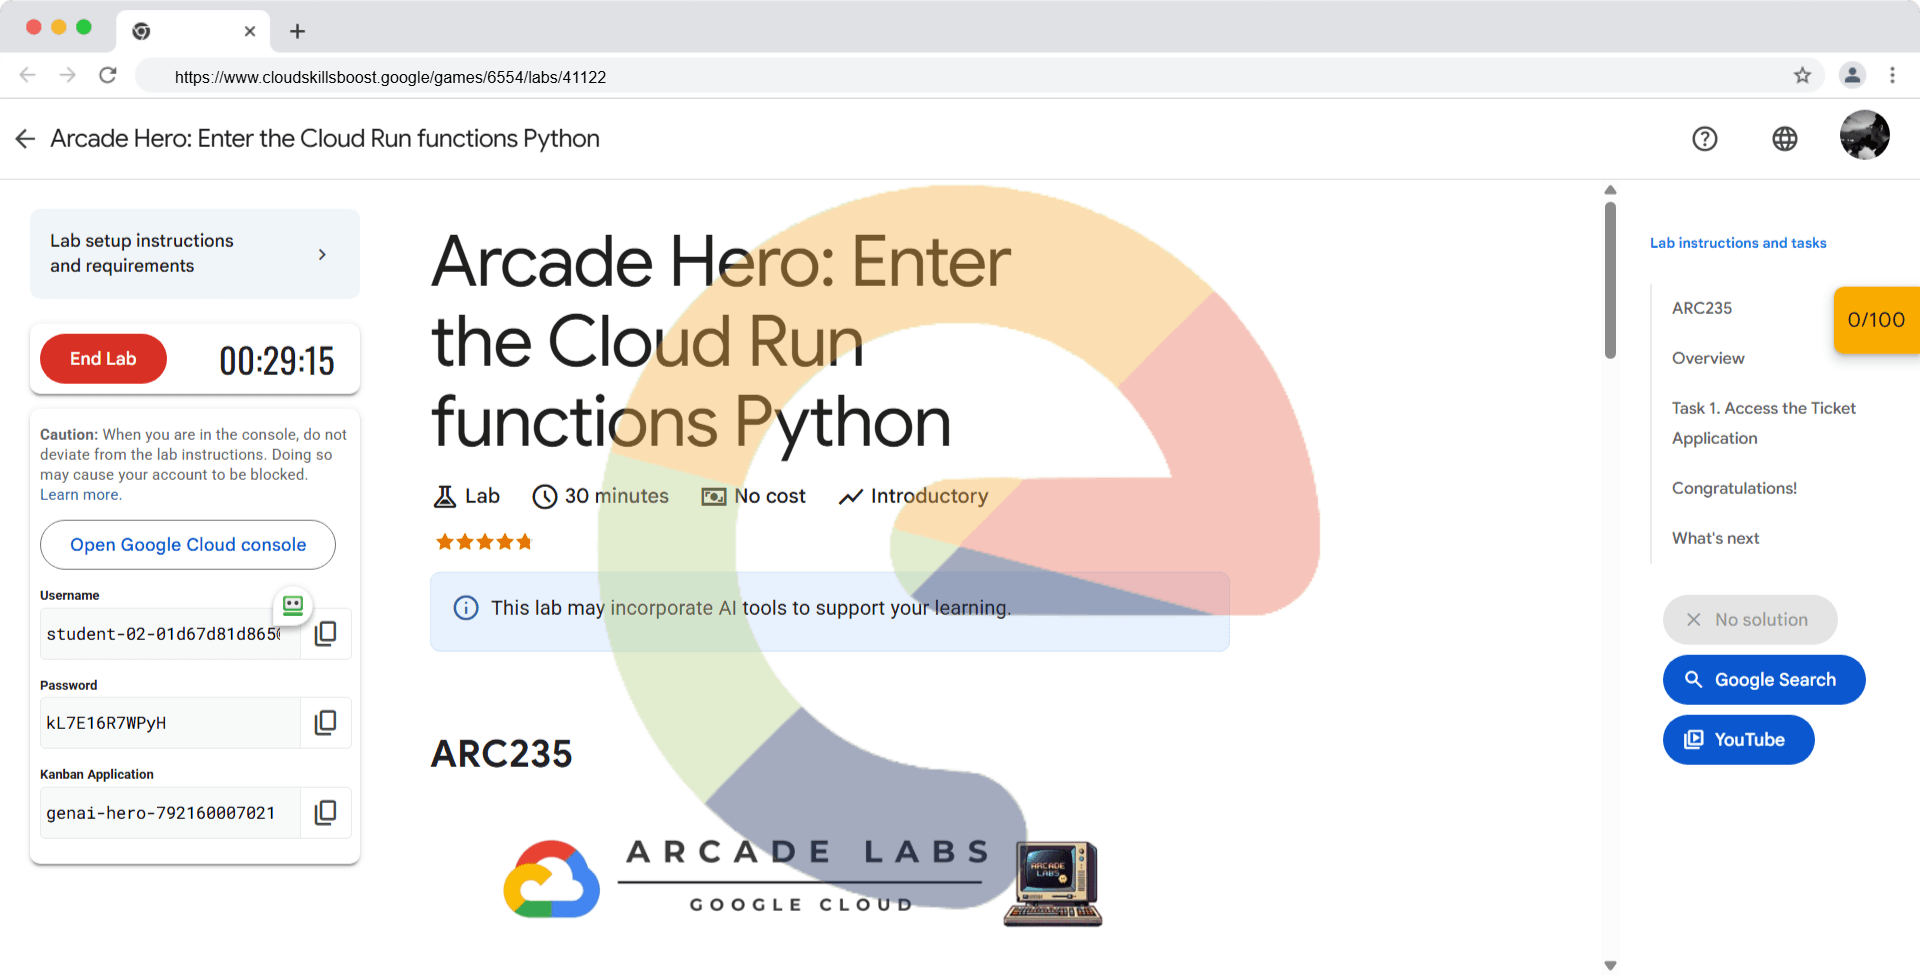Click the green chat assistant icon
The image size is (1920, 975).
click(x=293, y=605)
